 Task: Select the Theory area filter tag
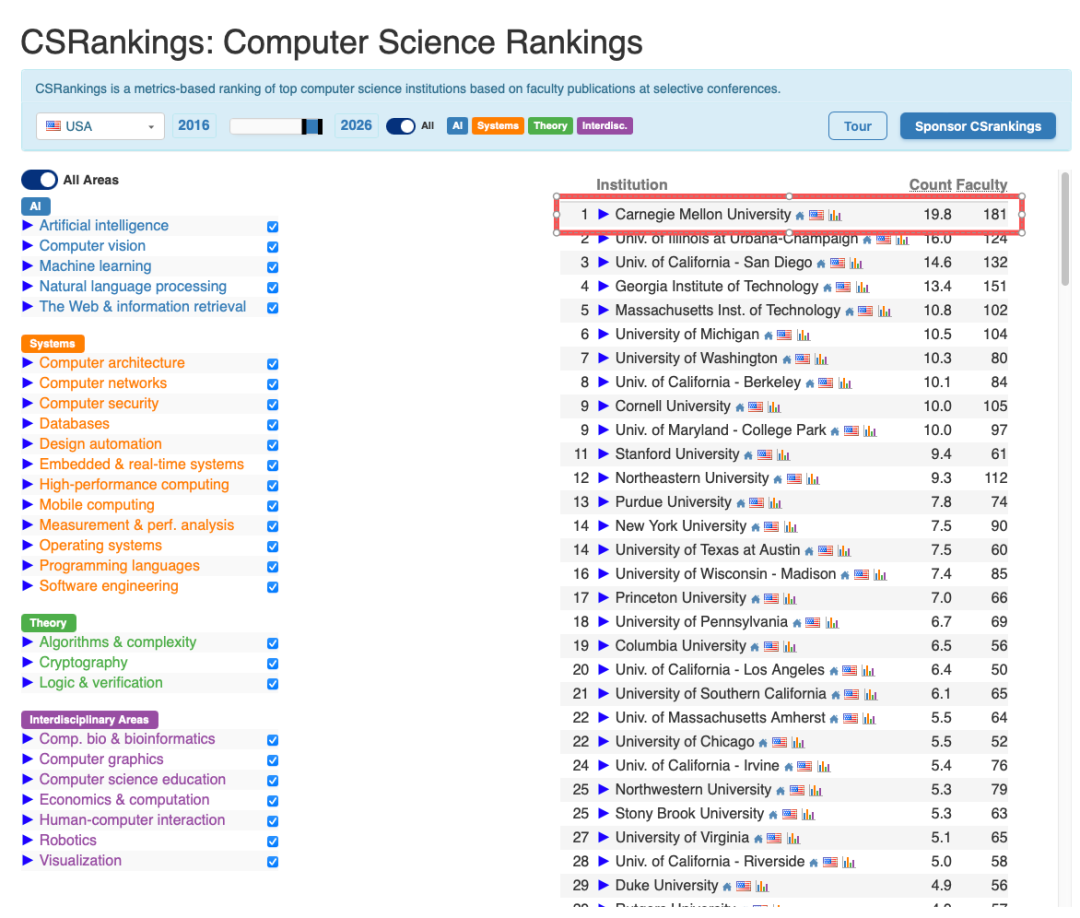click(x=550, y=126)
